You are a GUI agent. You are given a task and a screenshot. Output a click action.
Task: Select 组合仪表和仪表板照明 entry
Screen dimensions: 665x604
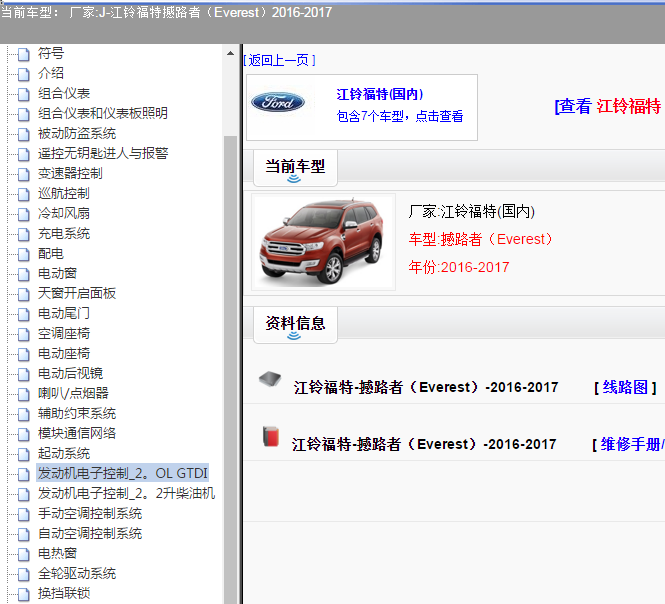tap(102, 113)
